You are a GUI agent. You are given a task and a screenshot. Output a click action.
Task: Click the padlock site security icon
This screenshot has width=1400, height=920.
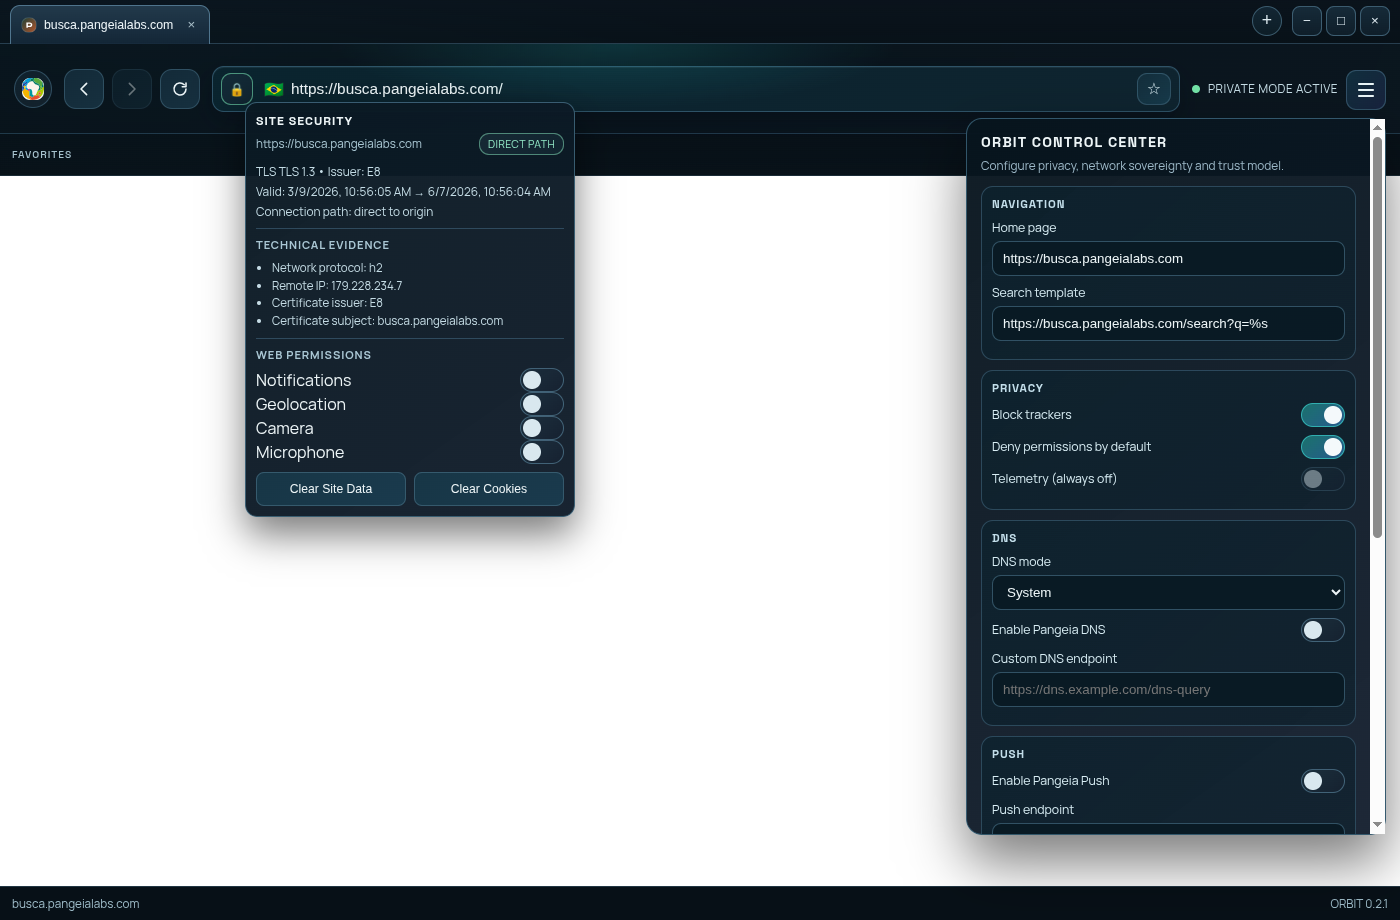pyautogui.click(x=237, y=89)
